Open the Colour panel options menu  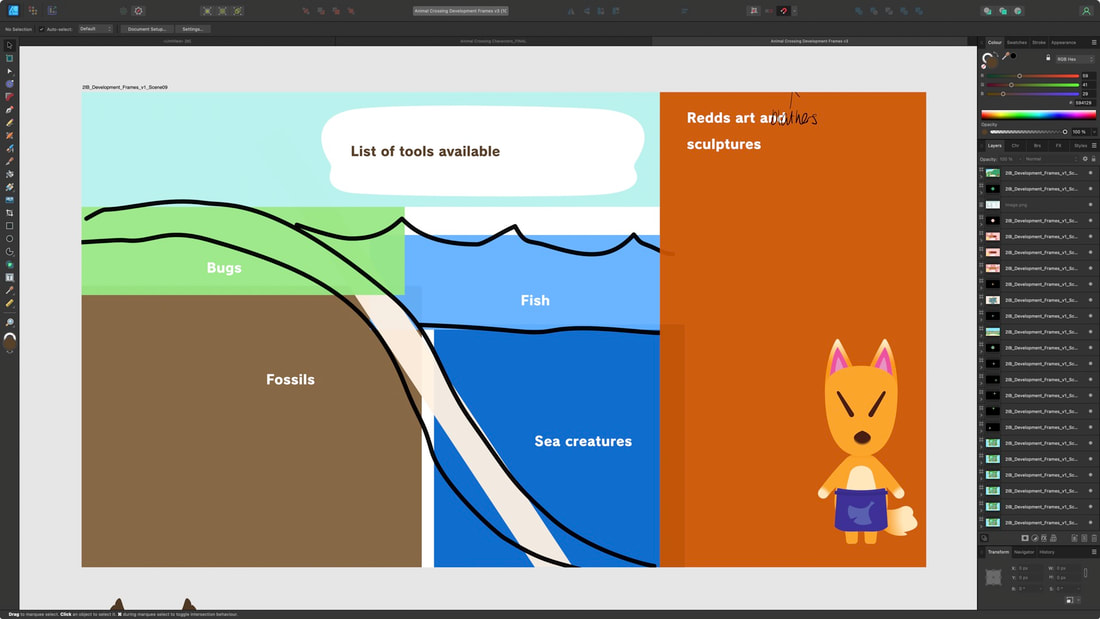coord(1094,42)
